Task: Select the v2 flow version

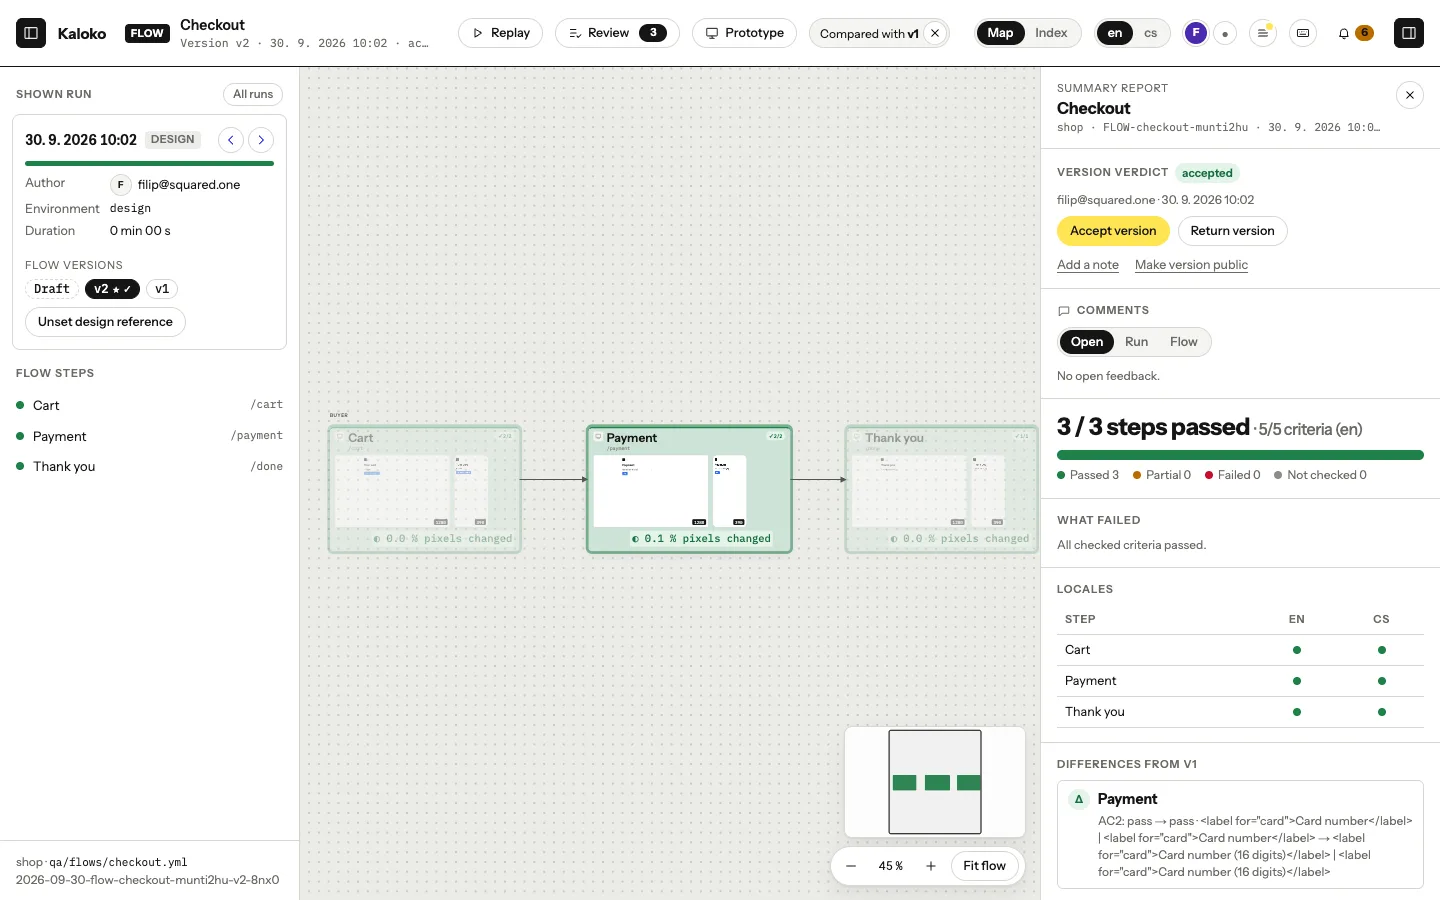Action: click(112, 289)
